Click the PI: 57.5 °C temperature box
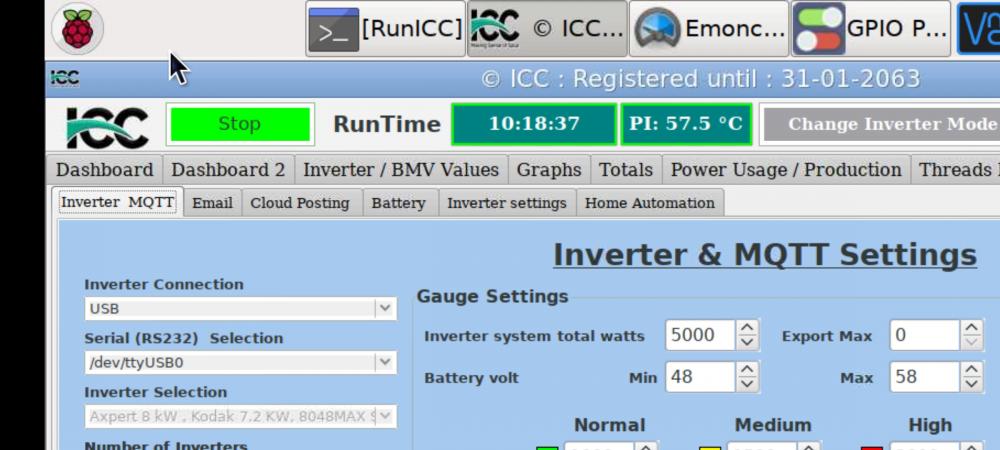This screenshot has height=450, width=1000. coord(686,124)
